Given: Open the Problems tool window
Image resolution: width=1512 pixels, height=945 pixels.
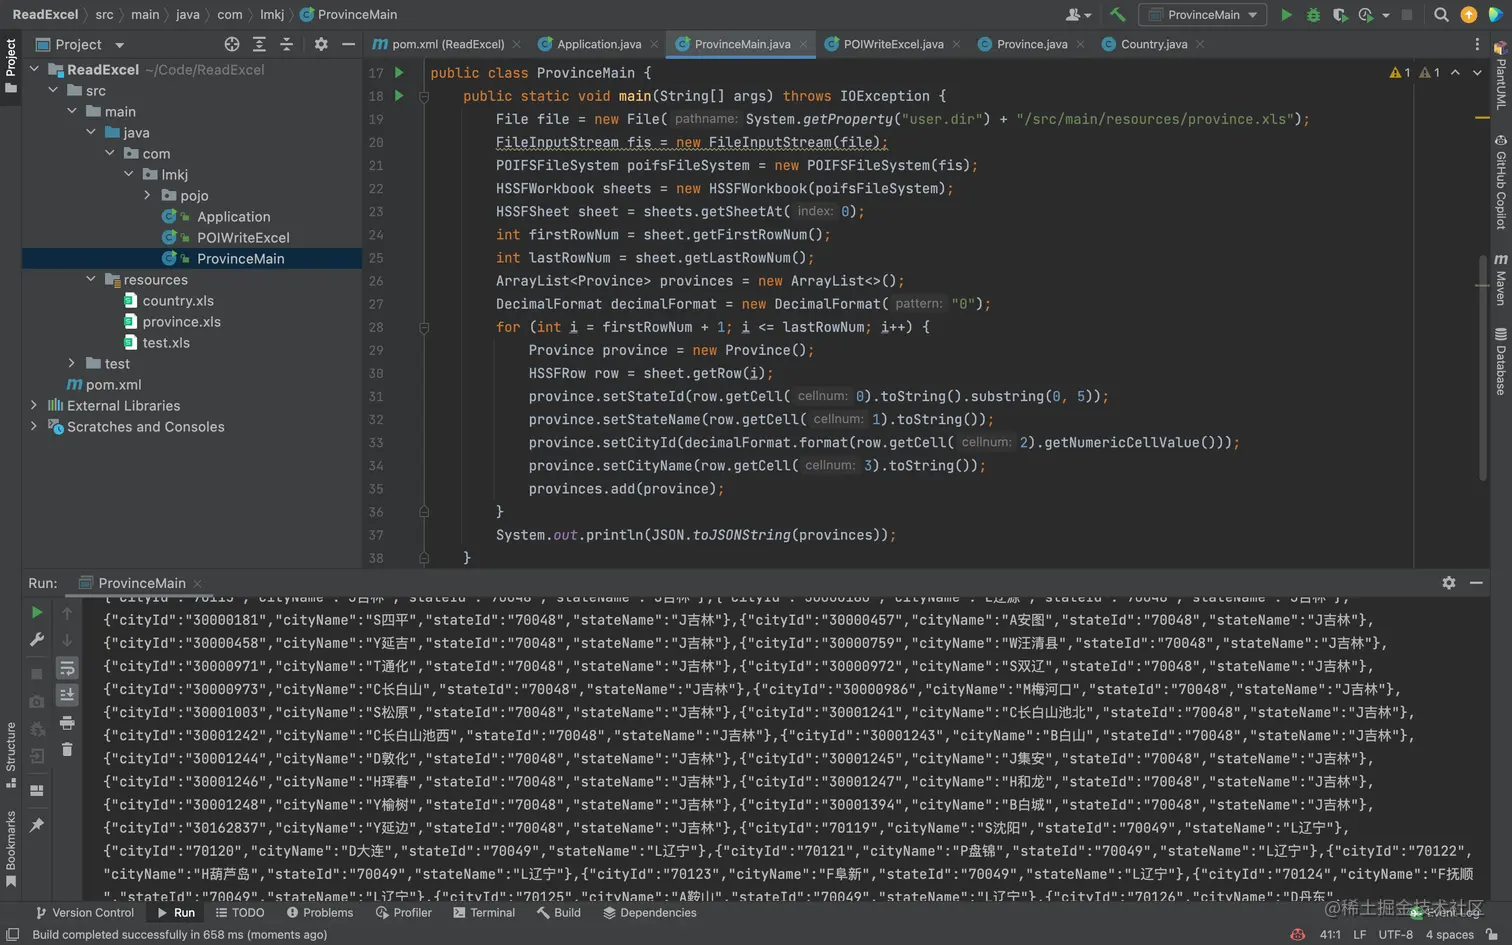Looking at the screenshot, I should pos(320,913).
